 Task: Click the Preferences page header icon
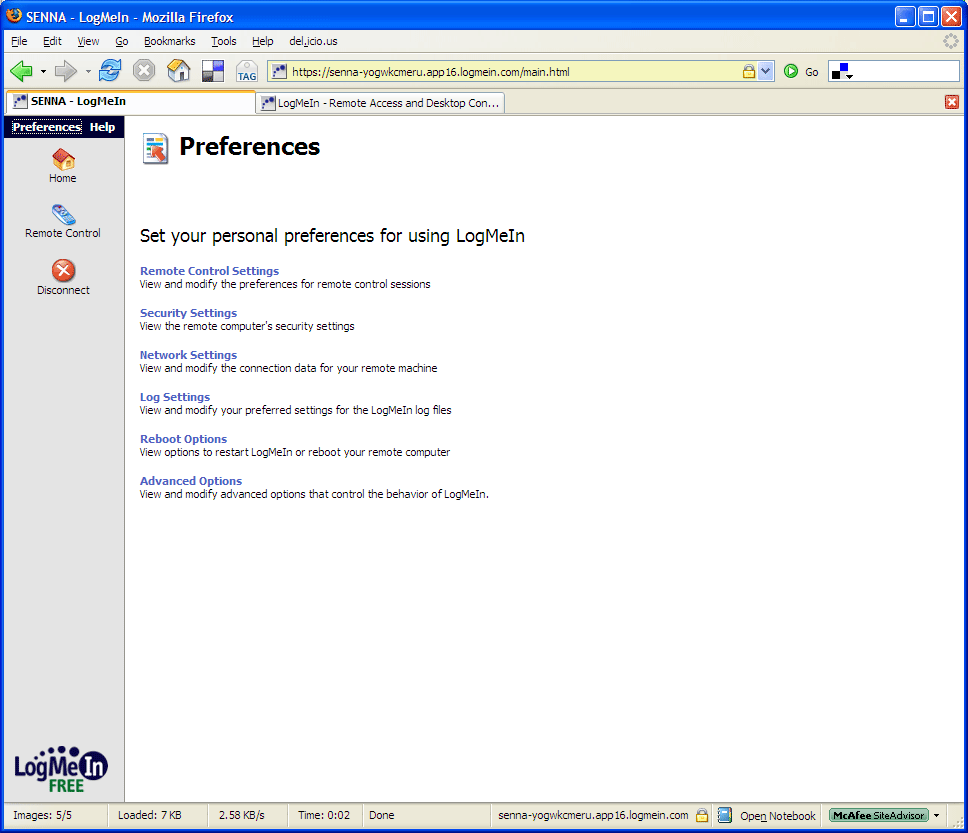point(156,148)
